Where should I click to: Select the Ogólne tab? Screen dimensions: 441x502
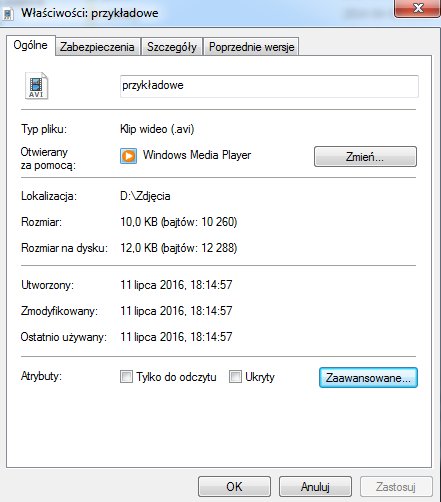click(x=30, y=45)
